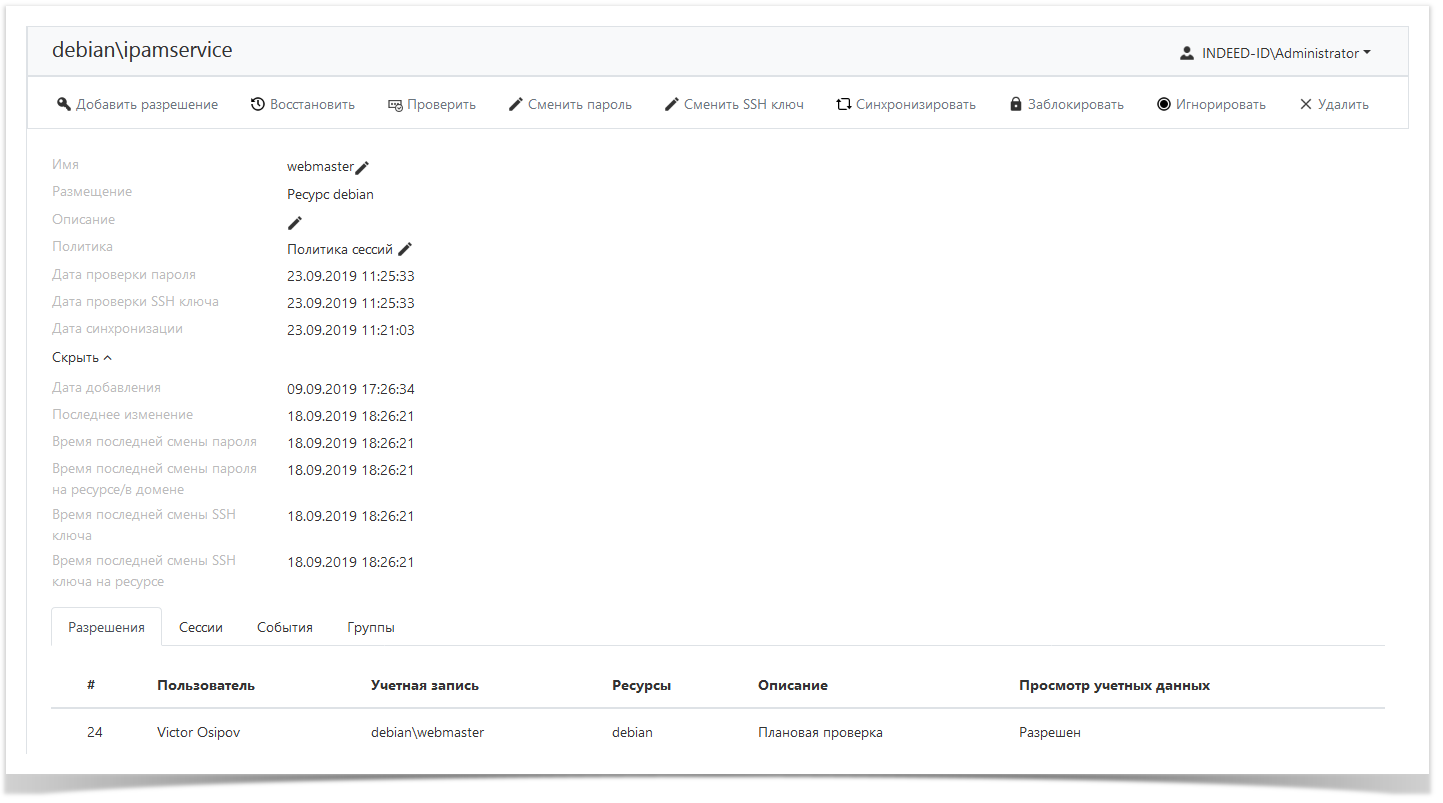Expand the user profile dropdown arrow
The height and width of the screenshot is (803, 1443).
point(1367,51)
